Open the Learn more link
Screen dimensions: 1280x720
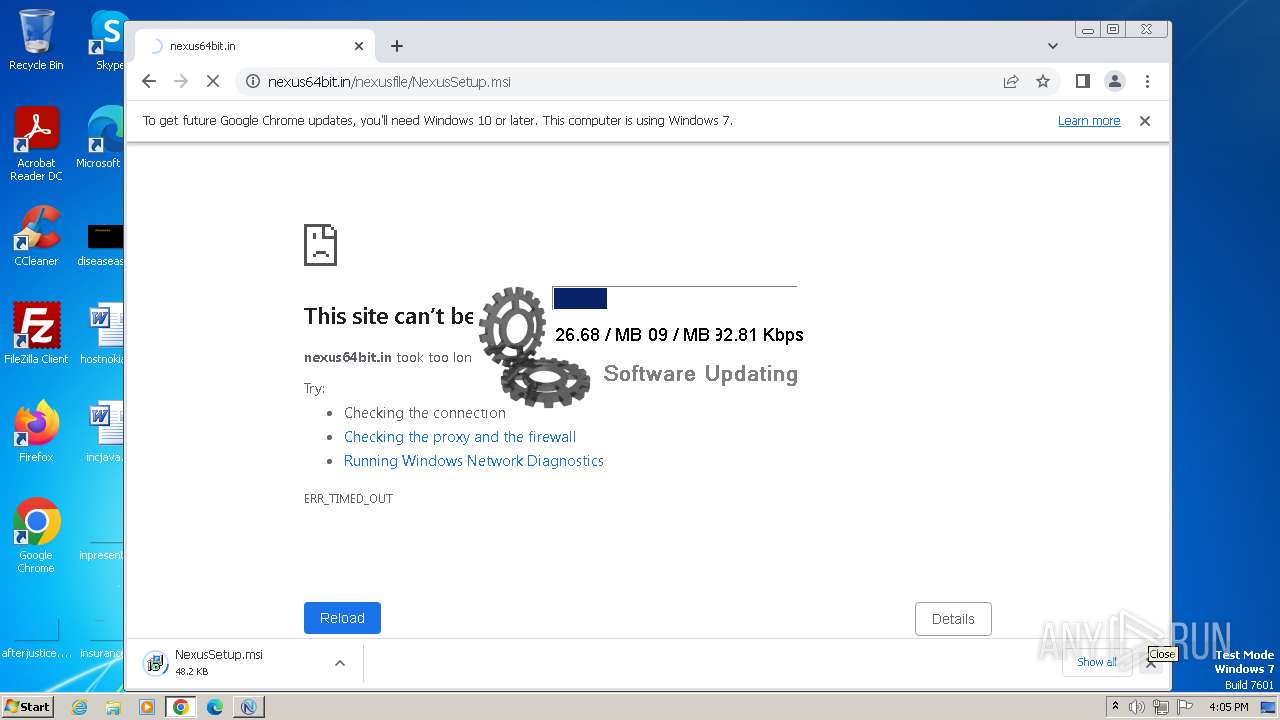click(x=1089, y=121)
